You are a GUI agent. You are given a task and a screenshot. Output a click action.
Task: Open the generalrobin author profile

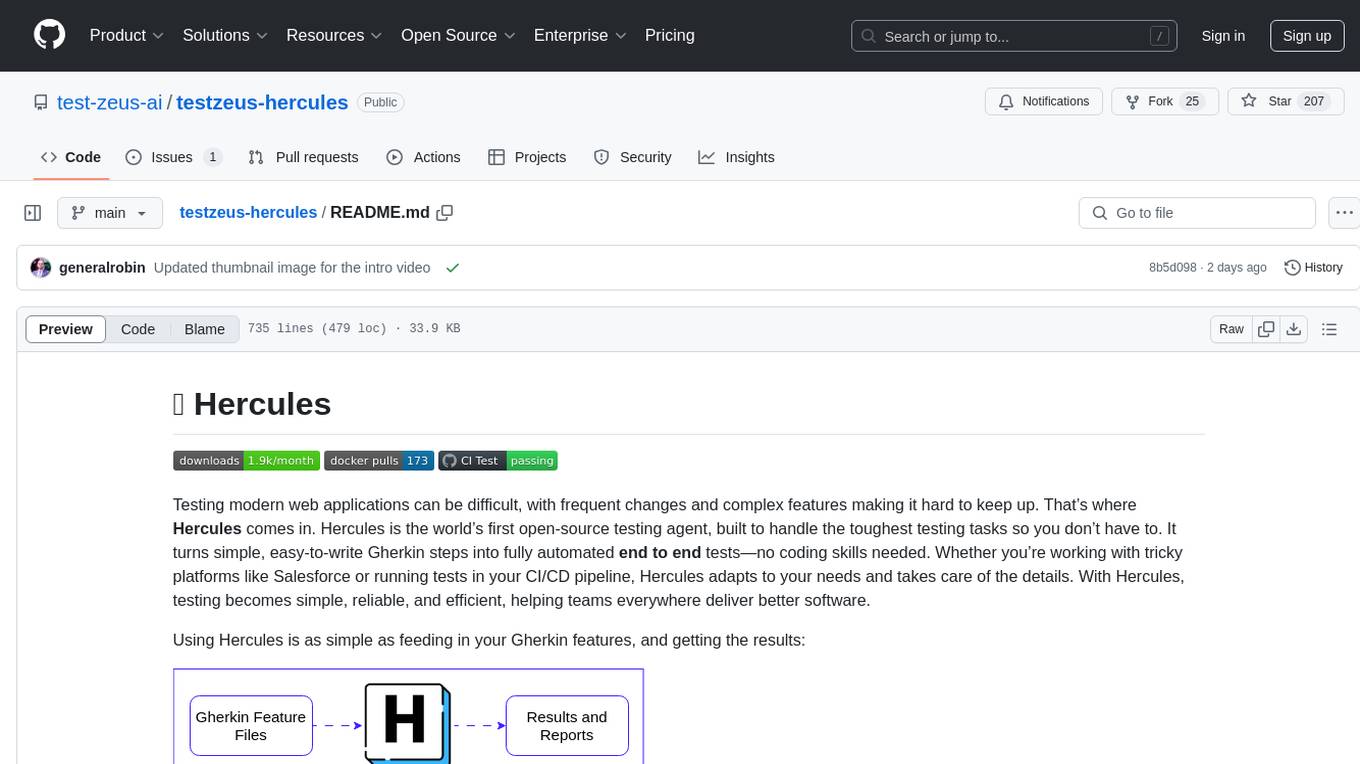point(102,268)
